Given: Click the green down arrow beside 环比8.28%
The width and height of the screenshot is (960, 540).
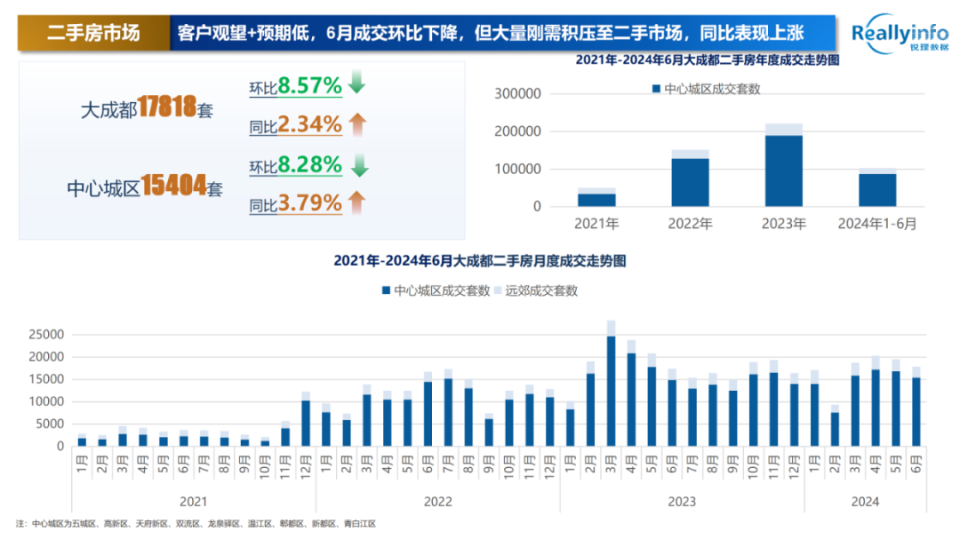Looking at the screenshot, I should point(359,165).
